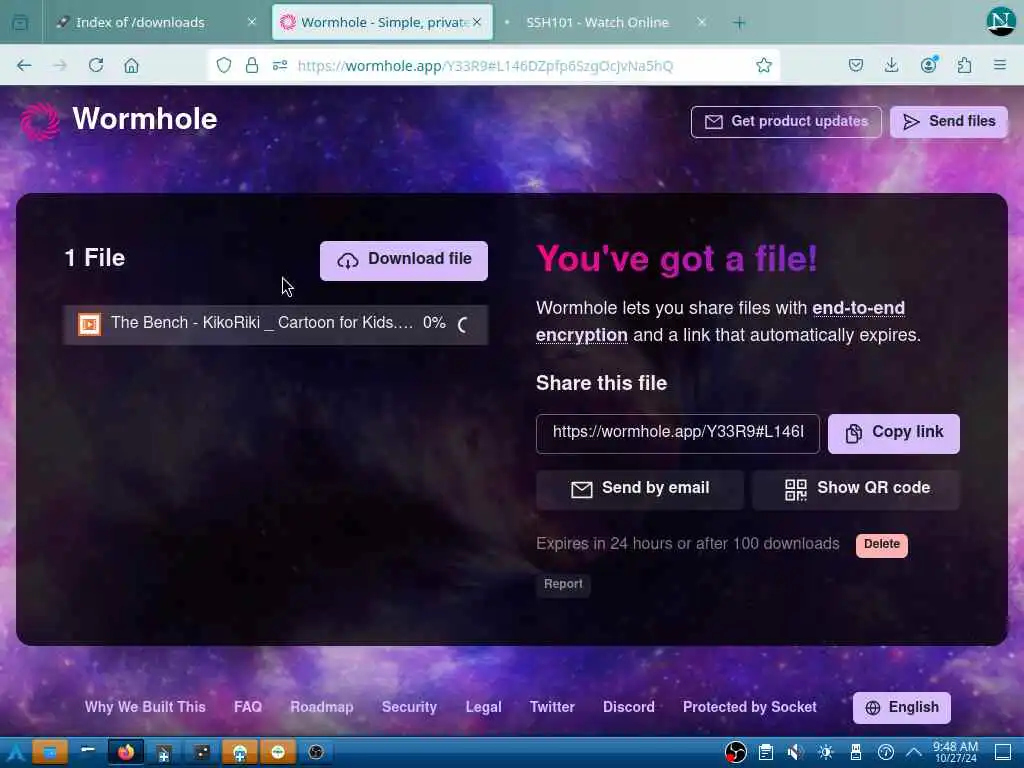Open volume control in system tray
The height and width of the screenshot is (768, 1024).
point(795,752)
